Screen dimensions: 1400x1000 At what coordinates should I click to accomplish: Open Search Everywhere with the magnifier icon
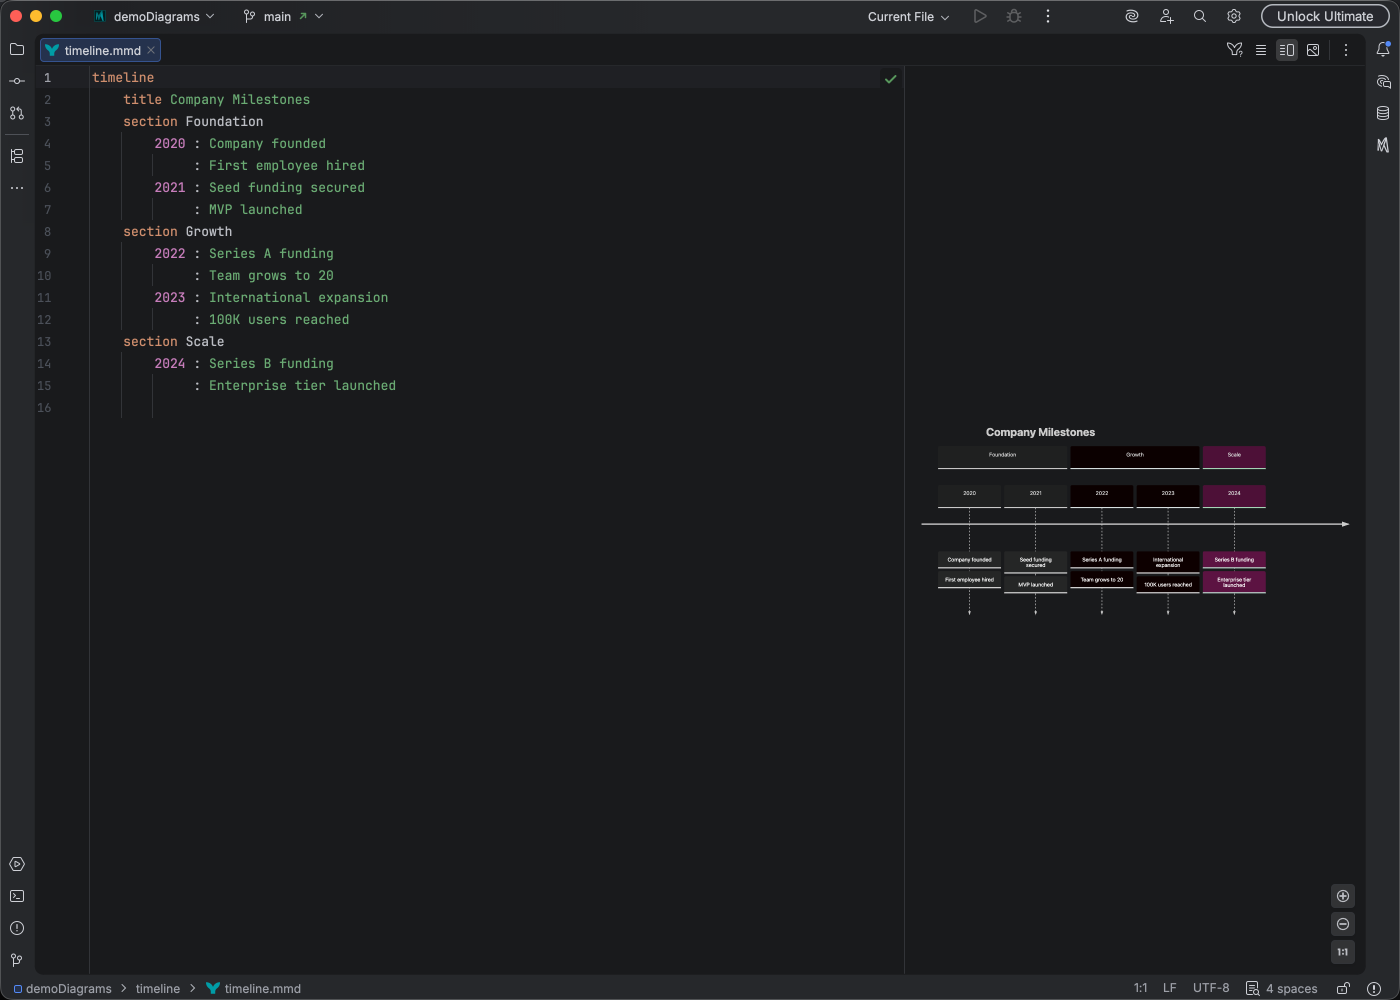[x=1199, y=16]
